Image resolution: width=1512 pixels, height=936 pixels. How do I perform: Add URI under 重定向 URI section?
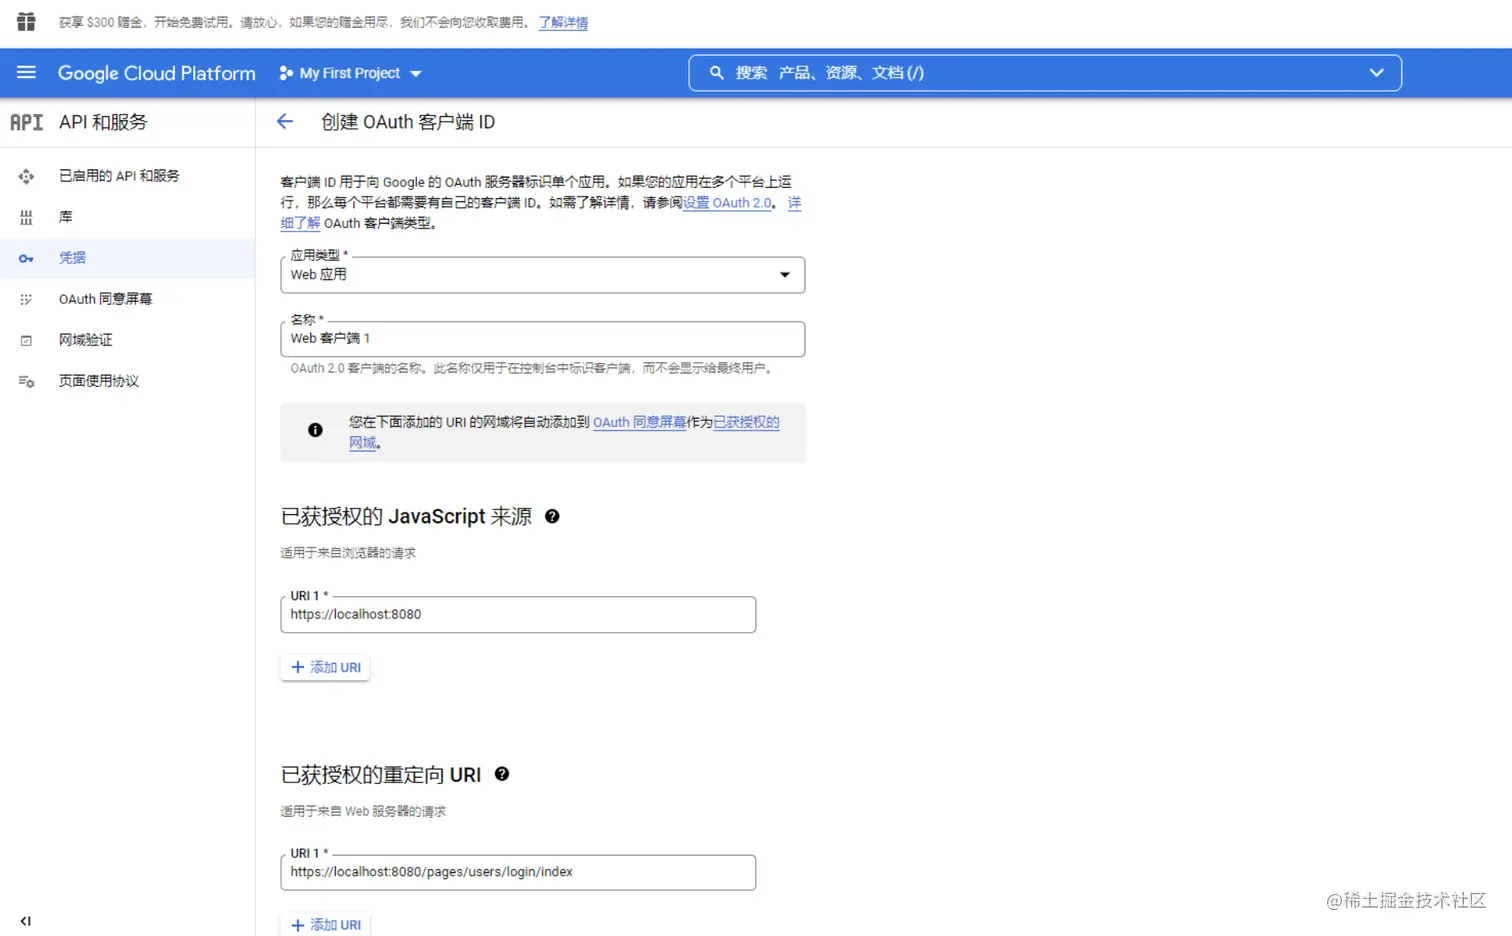[x=325, y=925]
